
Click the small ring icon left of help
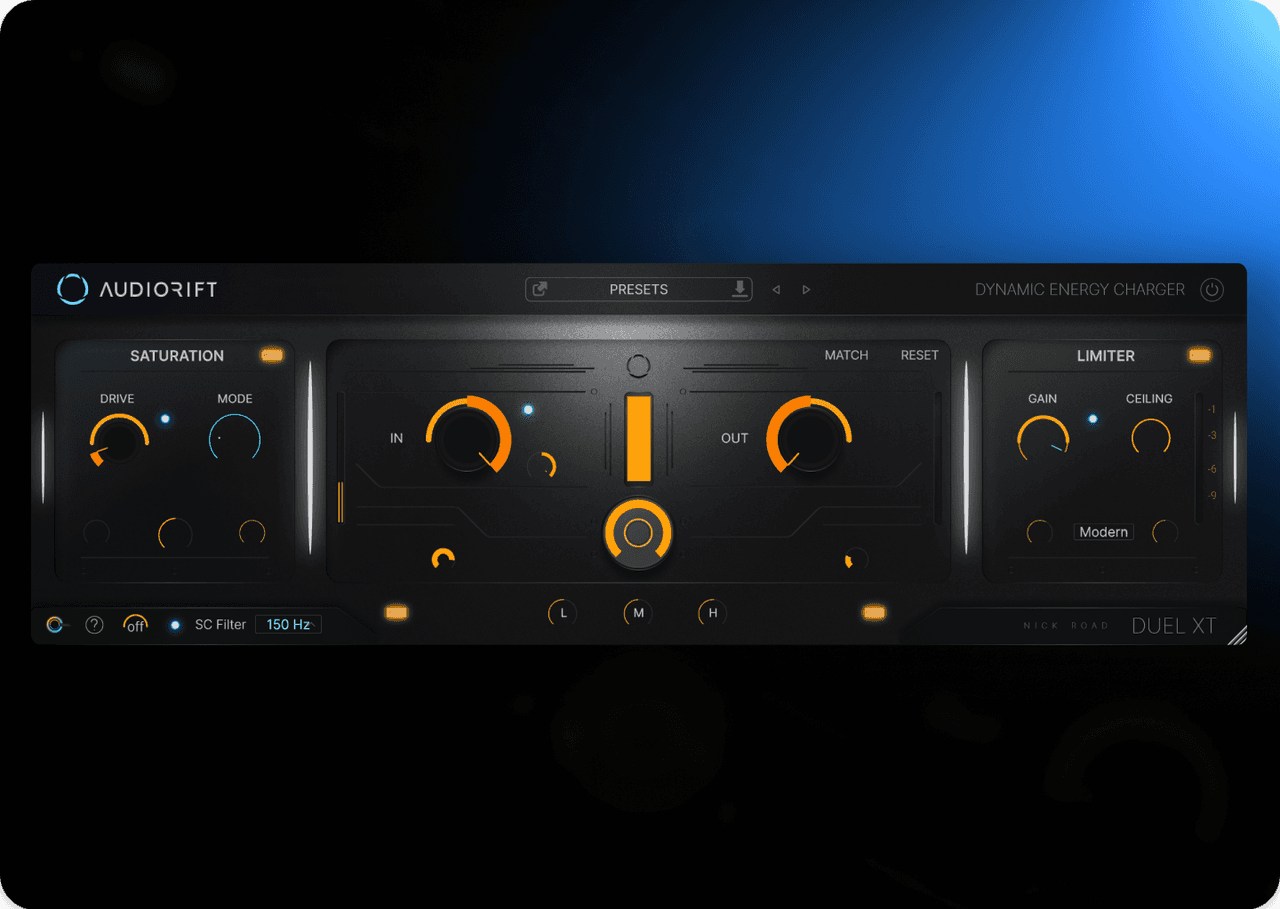click(55, 624)
